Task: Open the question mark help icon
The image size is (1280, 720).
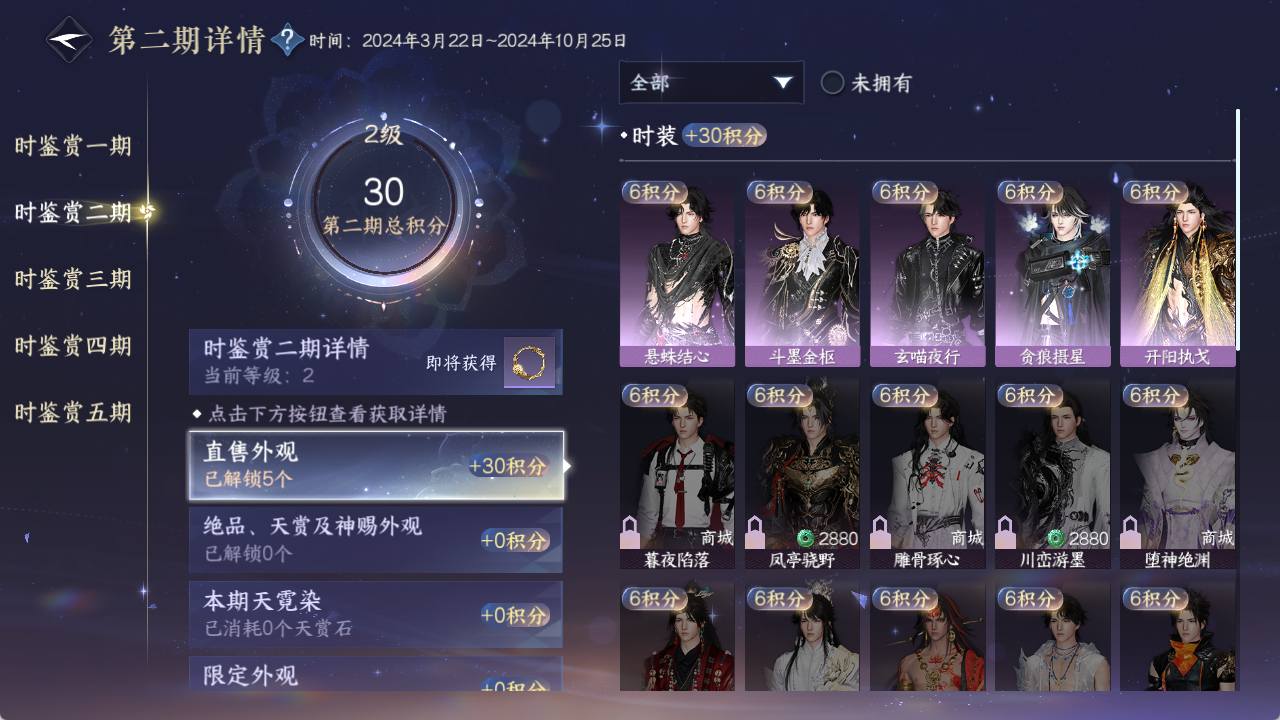Action: tap(287, 40)
